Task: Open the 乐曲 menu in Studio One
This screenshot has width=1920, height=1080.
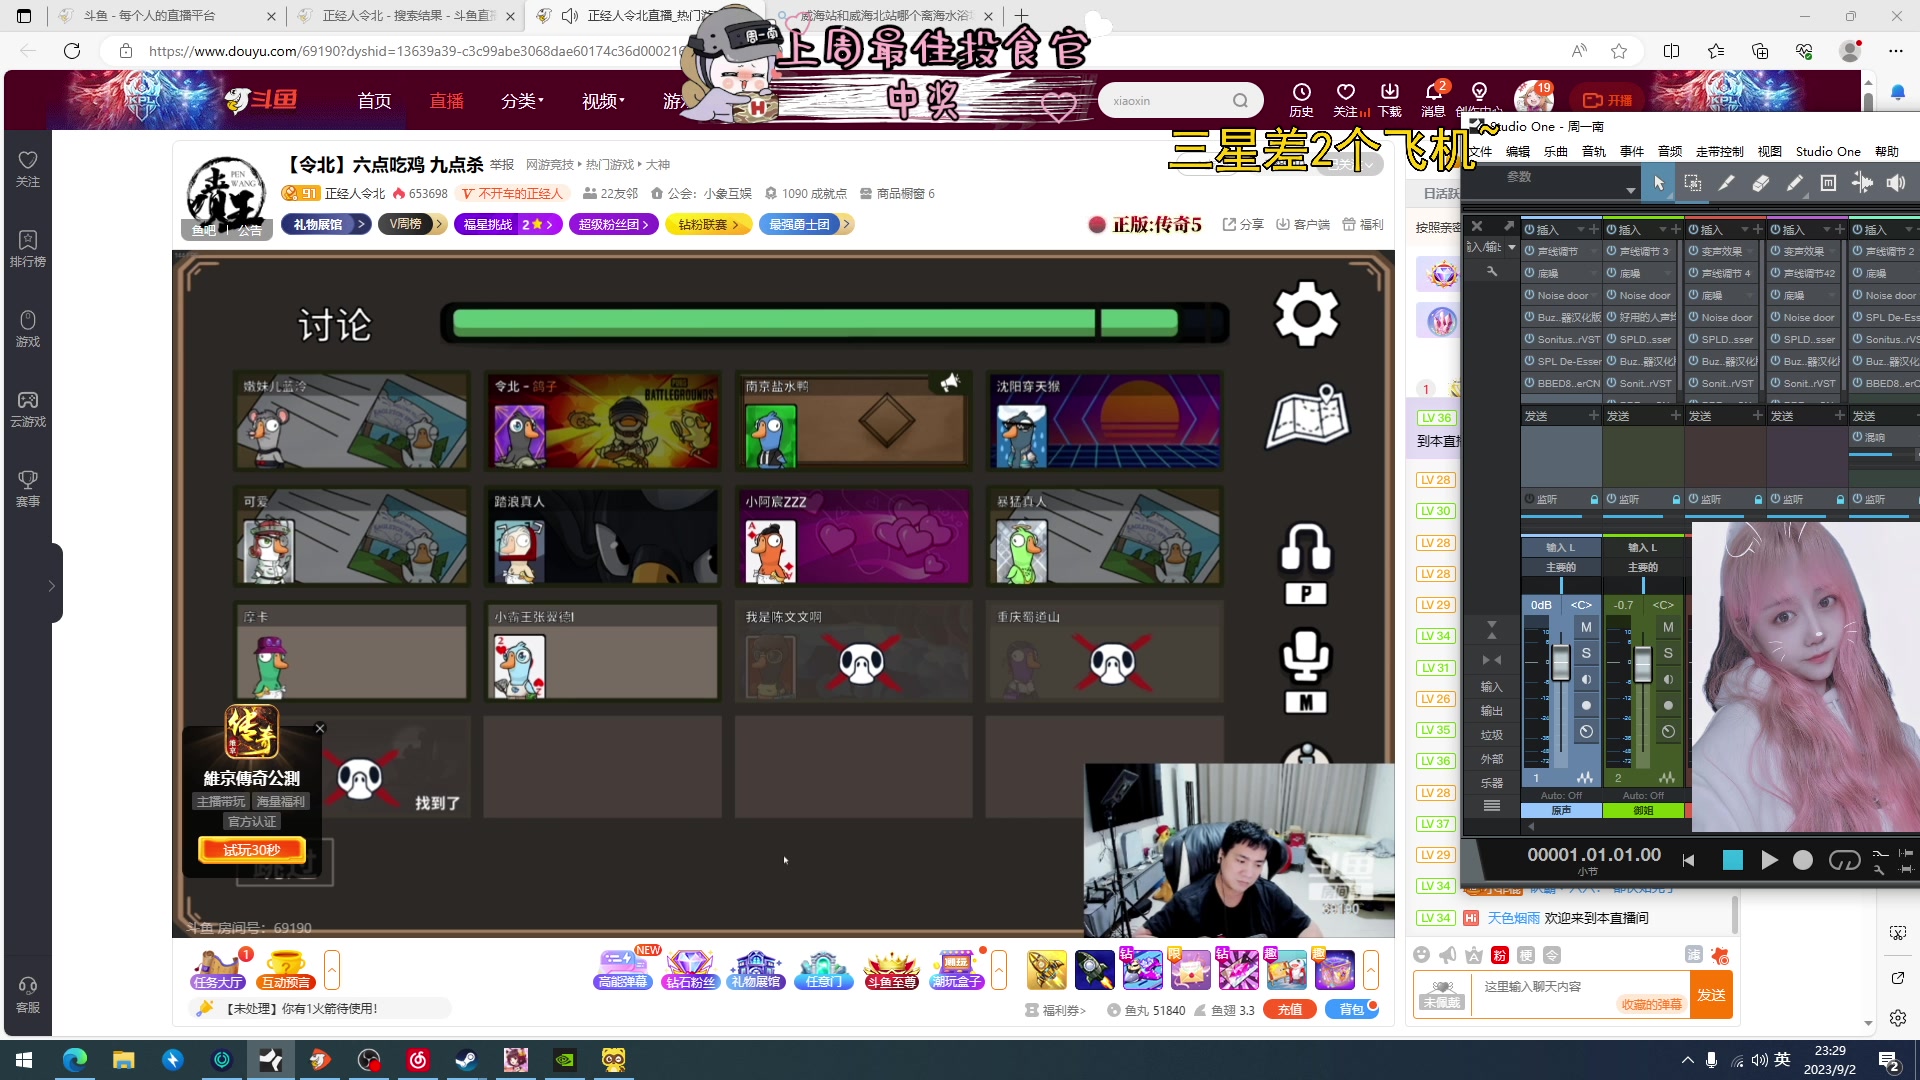Action: coord(1556,152)
